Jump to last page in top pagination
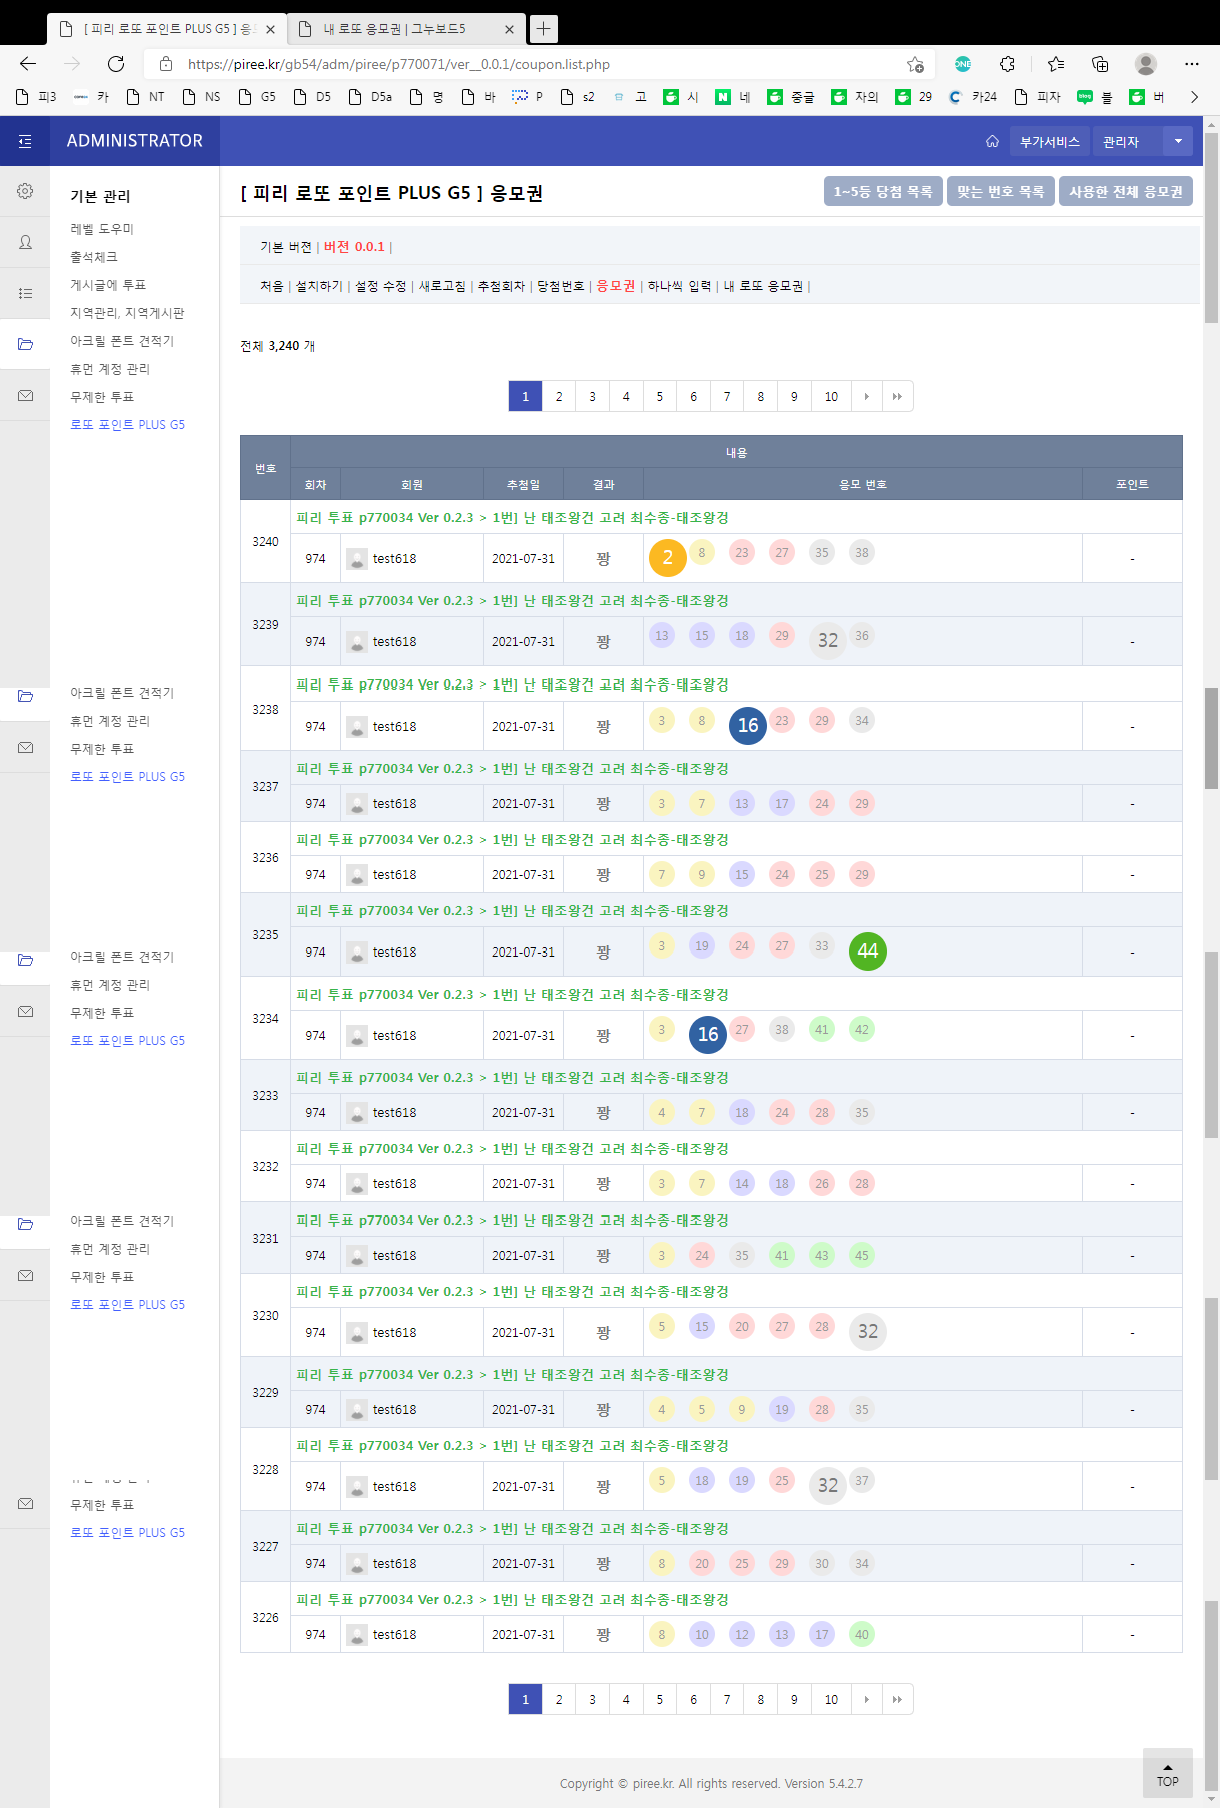This screenshot has width=1220, height=1808. point(897,397)
